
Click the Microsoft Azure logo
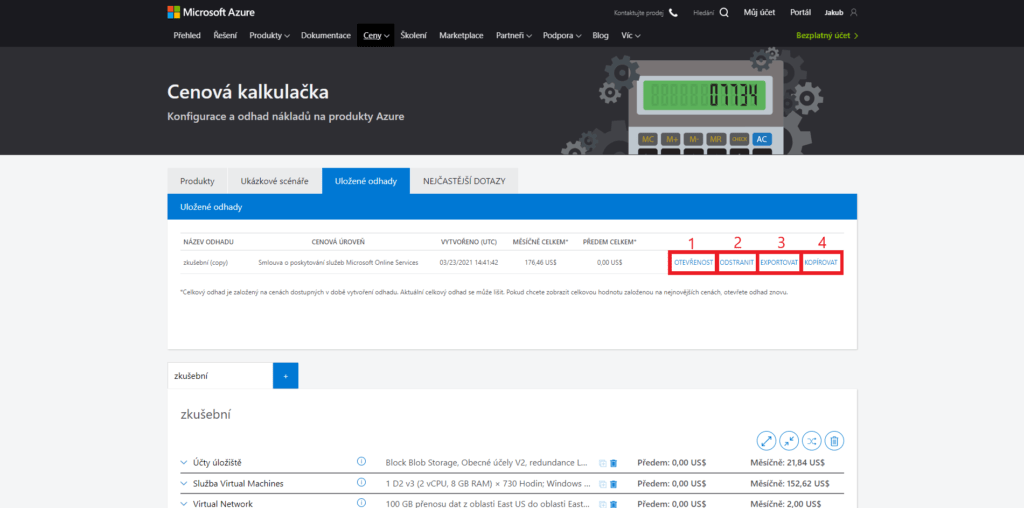pos(208,12)
